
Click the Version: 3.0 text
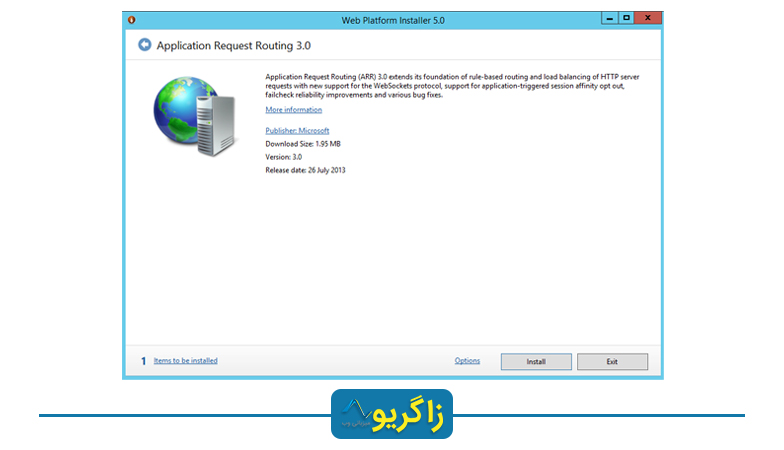point(284,157)
